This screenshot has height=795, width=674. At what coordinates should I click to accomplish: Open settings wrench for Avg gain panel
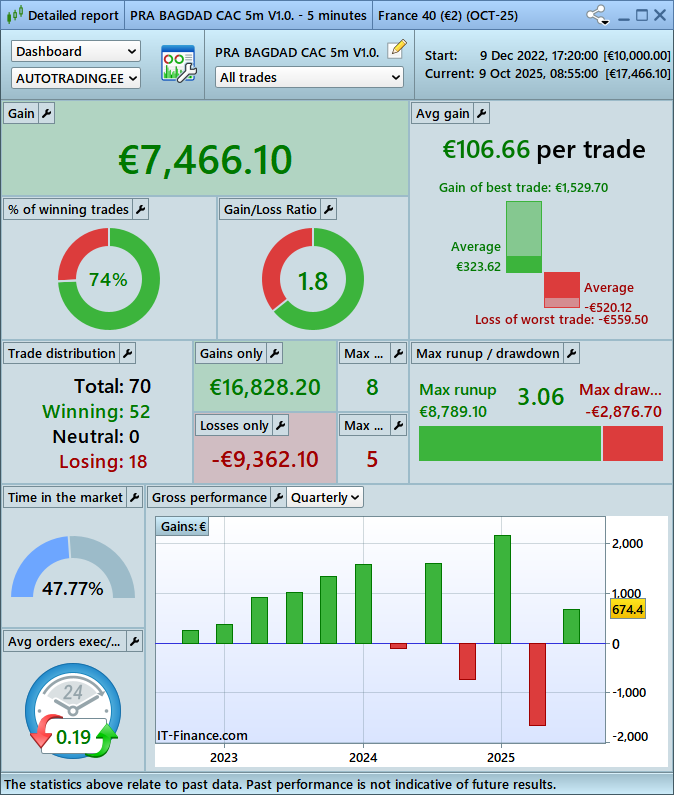[481, 114]
